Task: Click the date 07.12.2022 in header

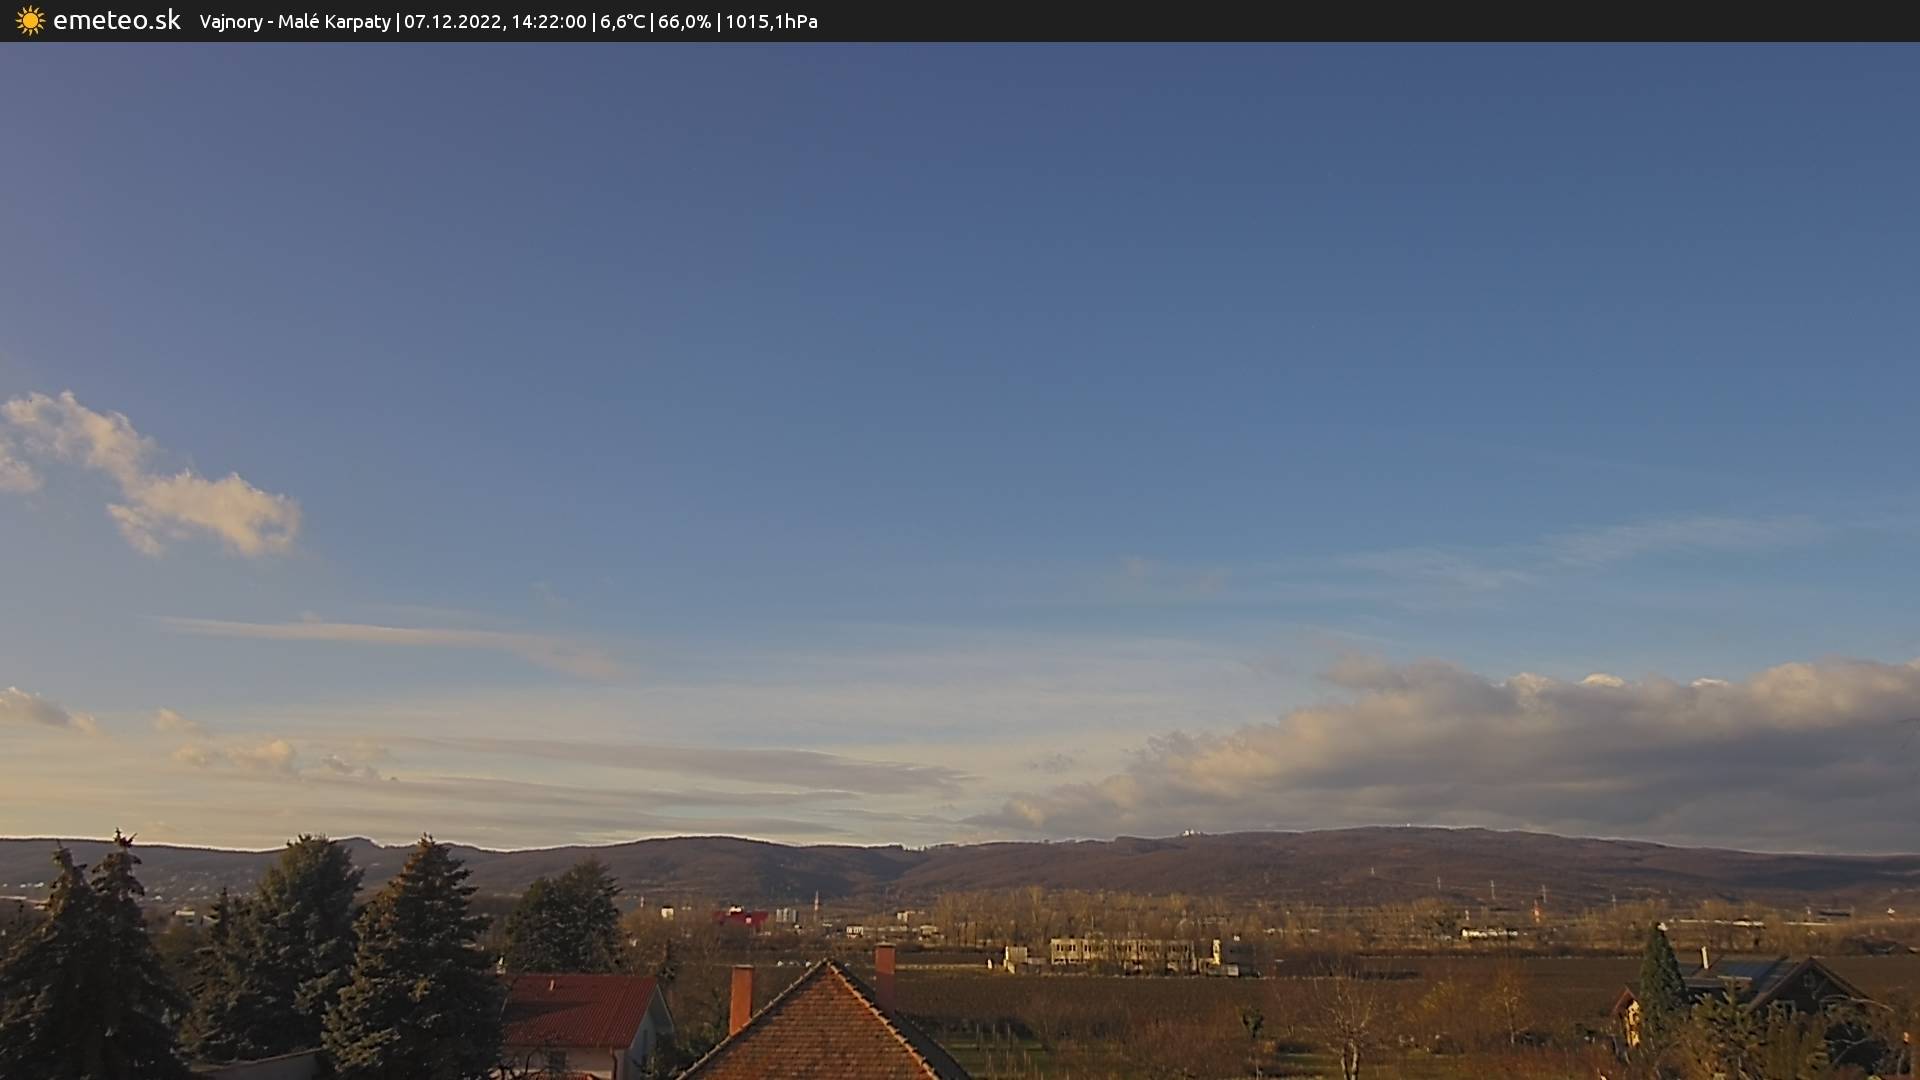Action: pos(452,22)
